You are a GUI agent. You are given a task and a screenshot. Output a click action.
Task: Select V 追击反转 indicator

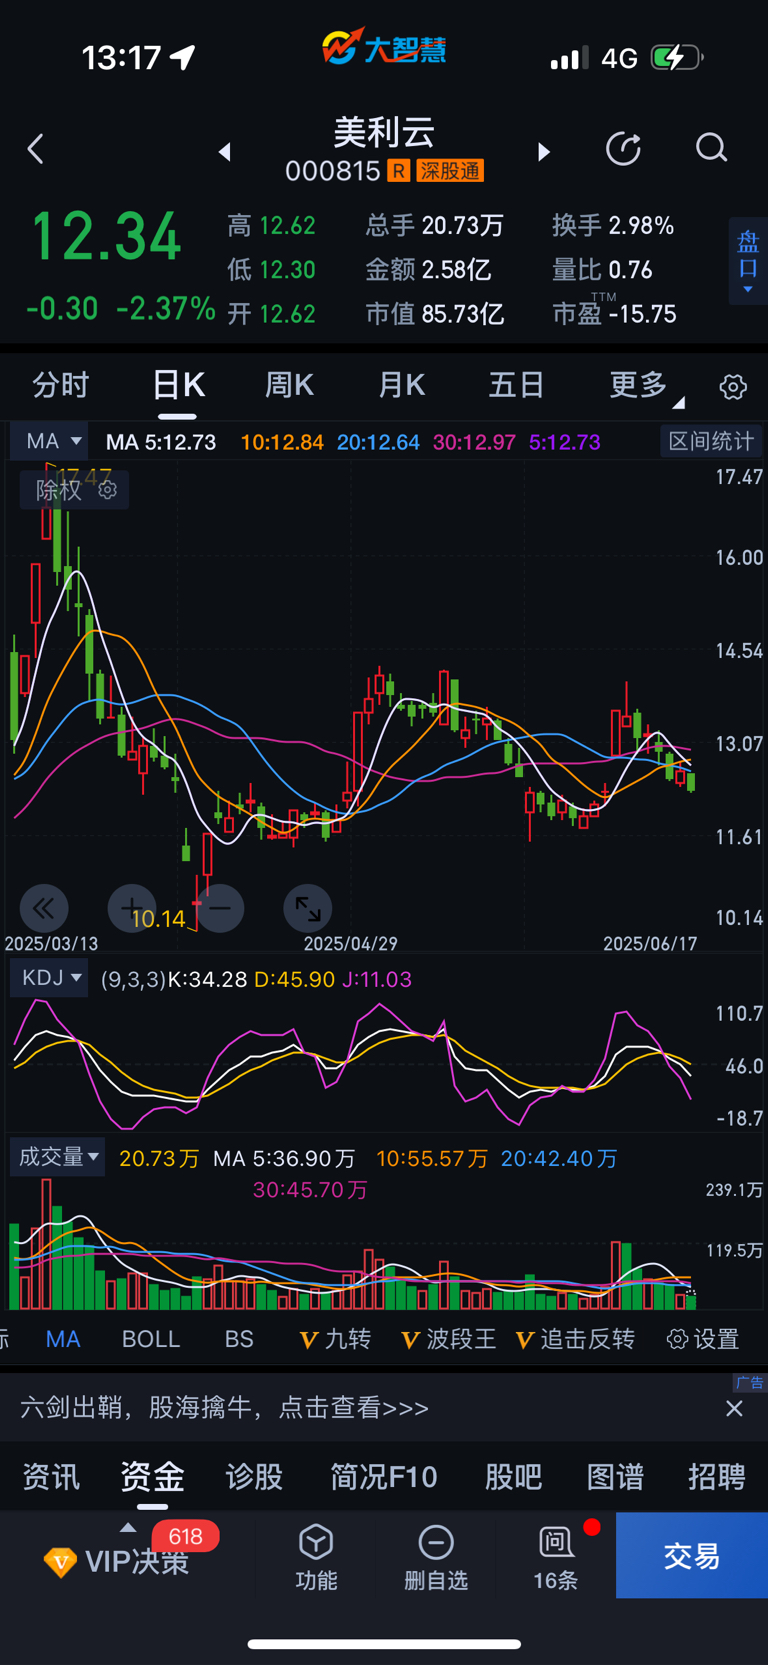pos(575,1339)
